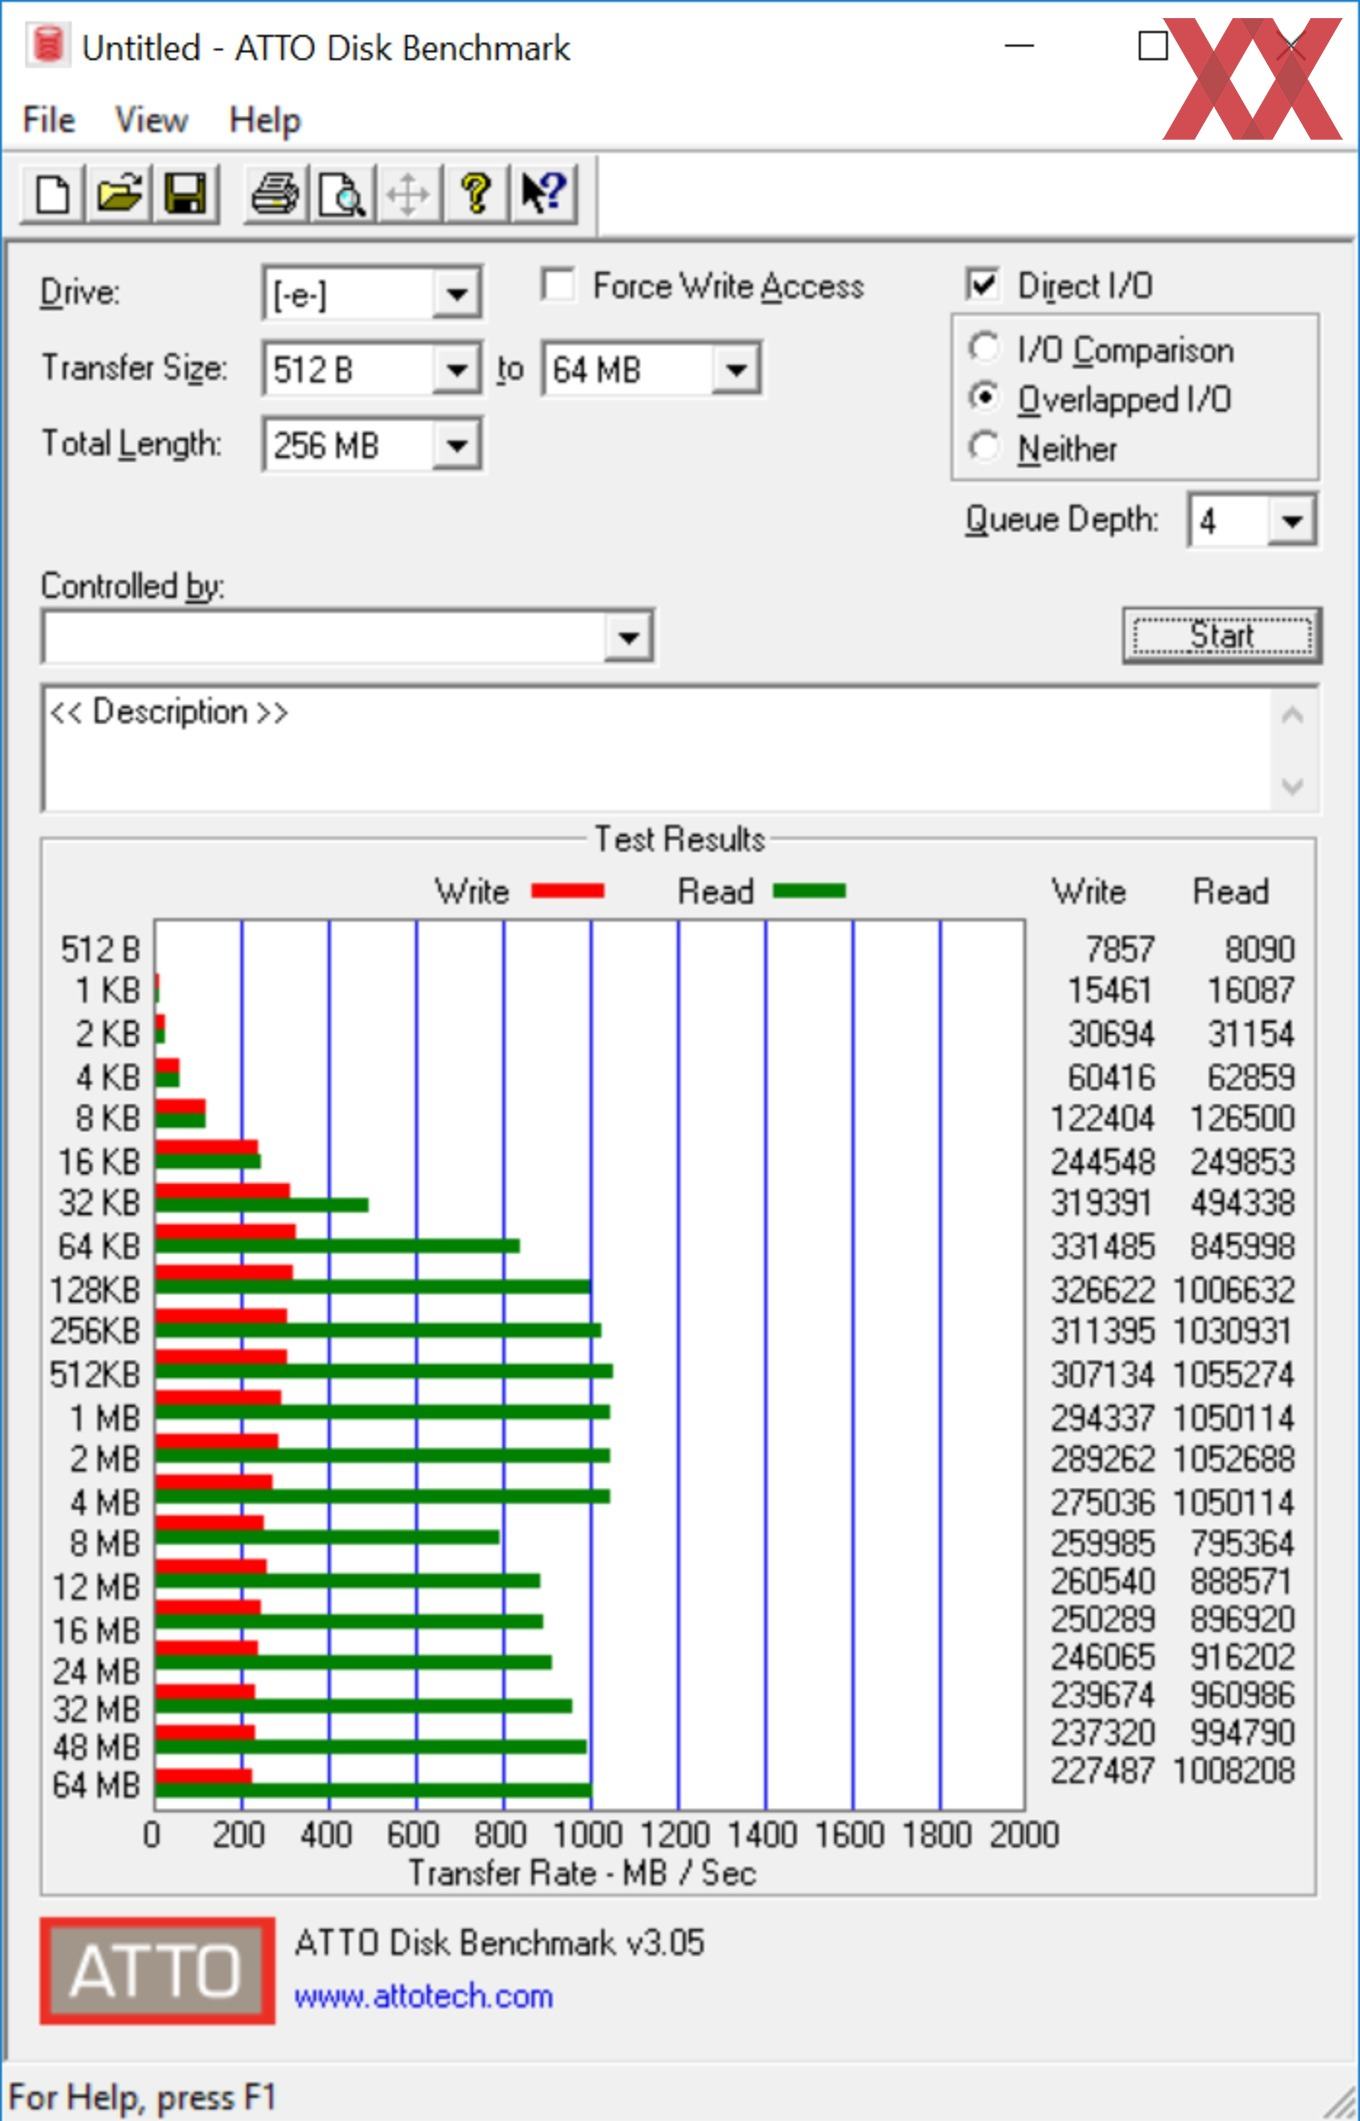Click the Save floppy disk icon
1360x2121 pixels.
point(185,193)
